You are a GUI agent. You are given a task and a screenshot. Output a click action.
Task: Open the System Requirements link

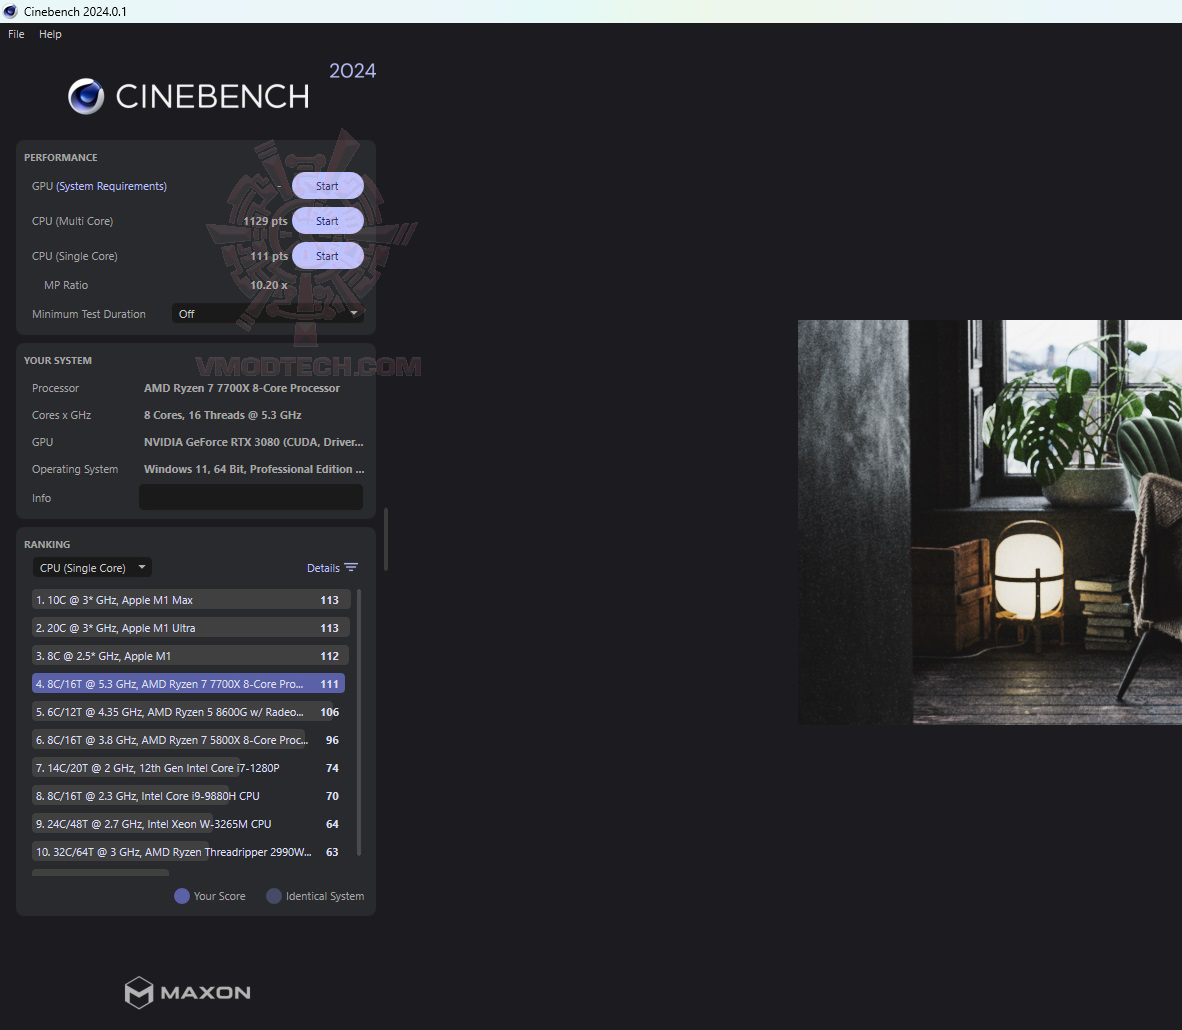point(112,186)
